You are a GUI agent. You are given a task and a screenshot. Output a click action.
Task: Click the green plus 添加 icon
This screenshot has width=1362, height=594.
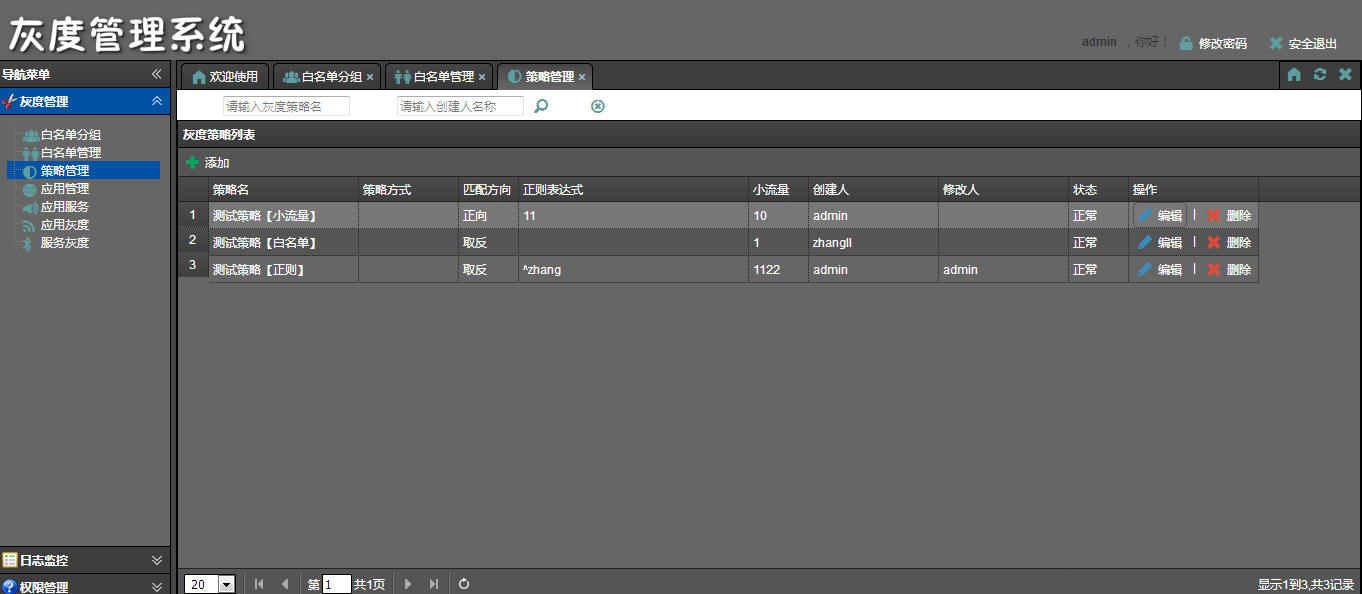[x=193, y=162]
